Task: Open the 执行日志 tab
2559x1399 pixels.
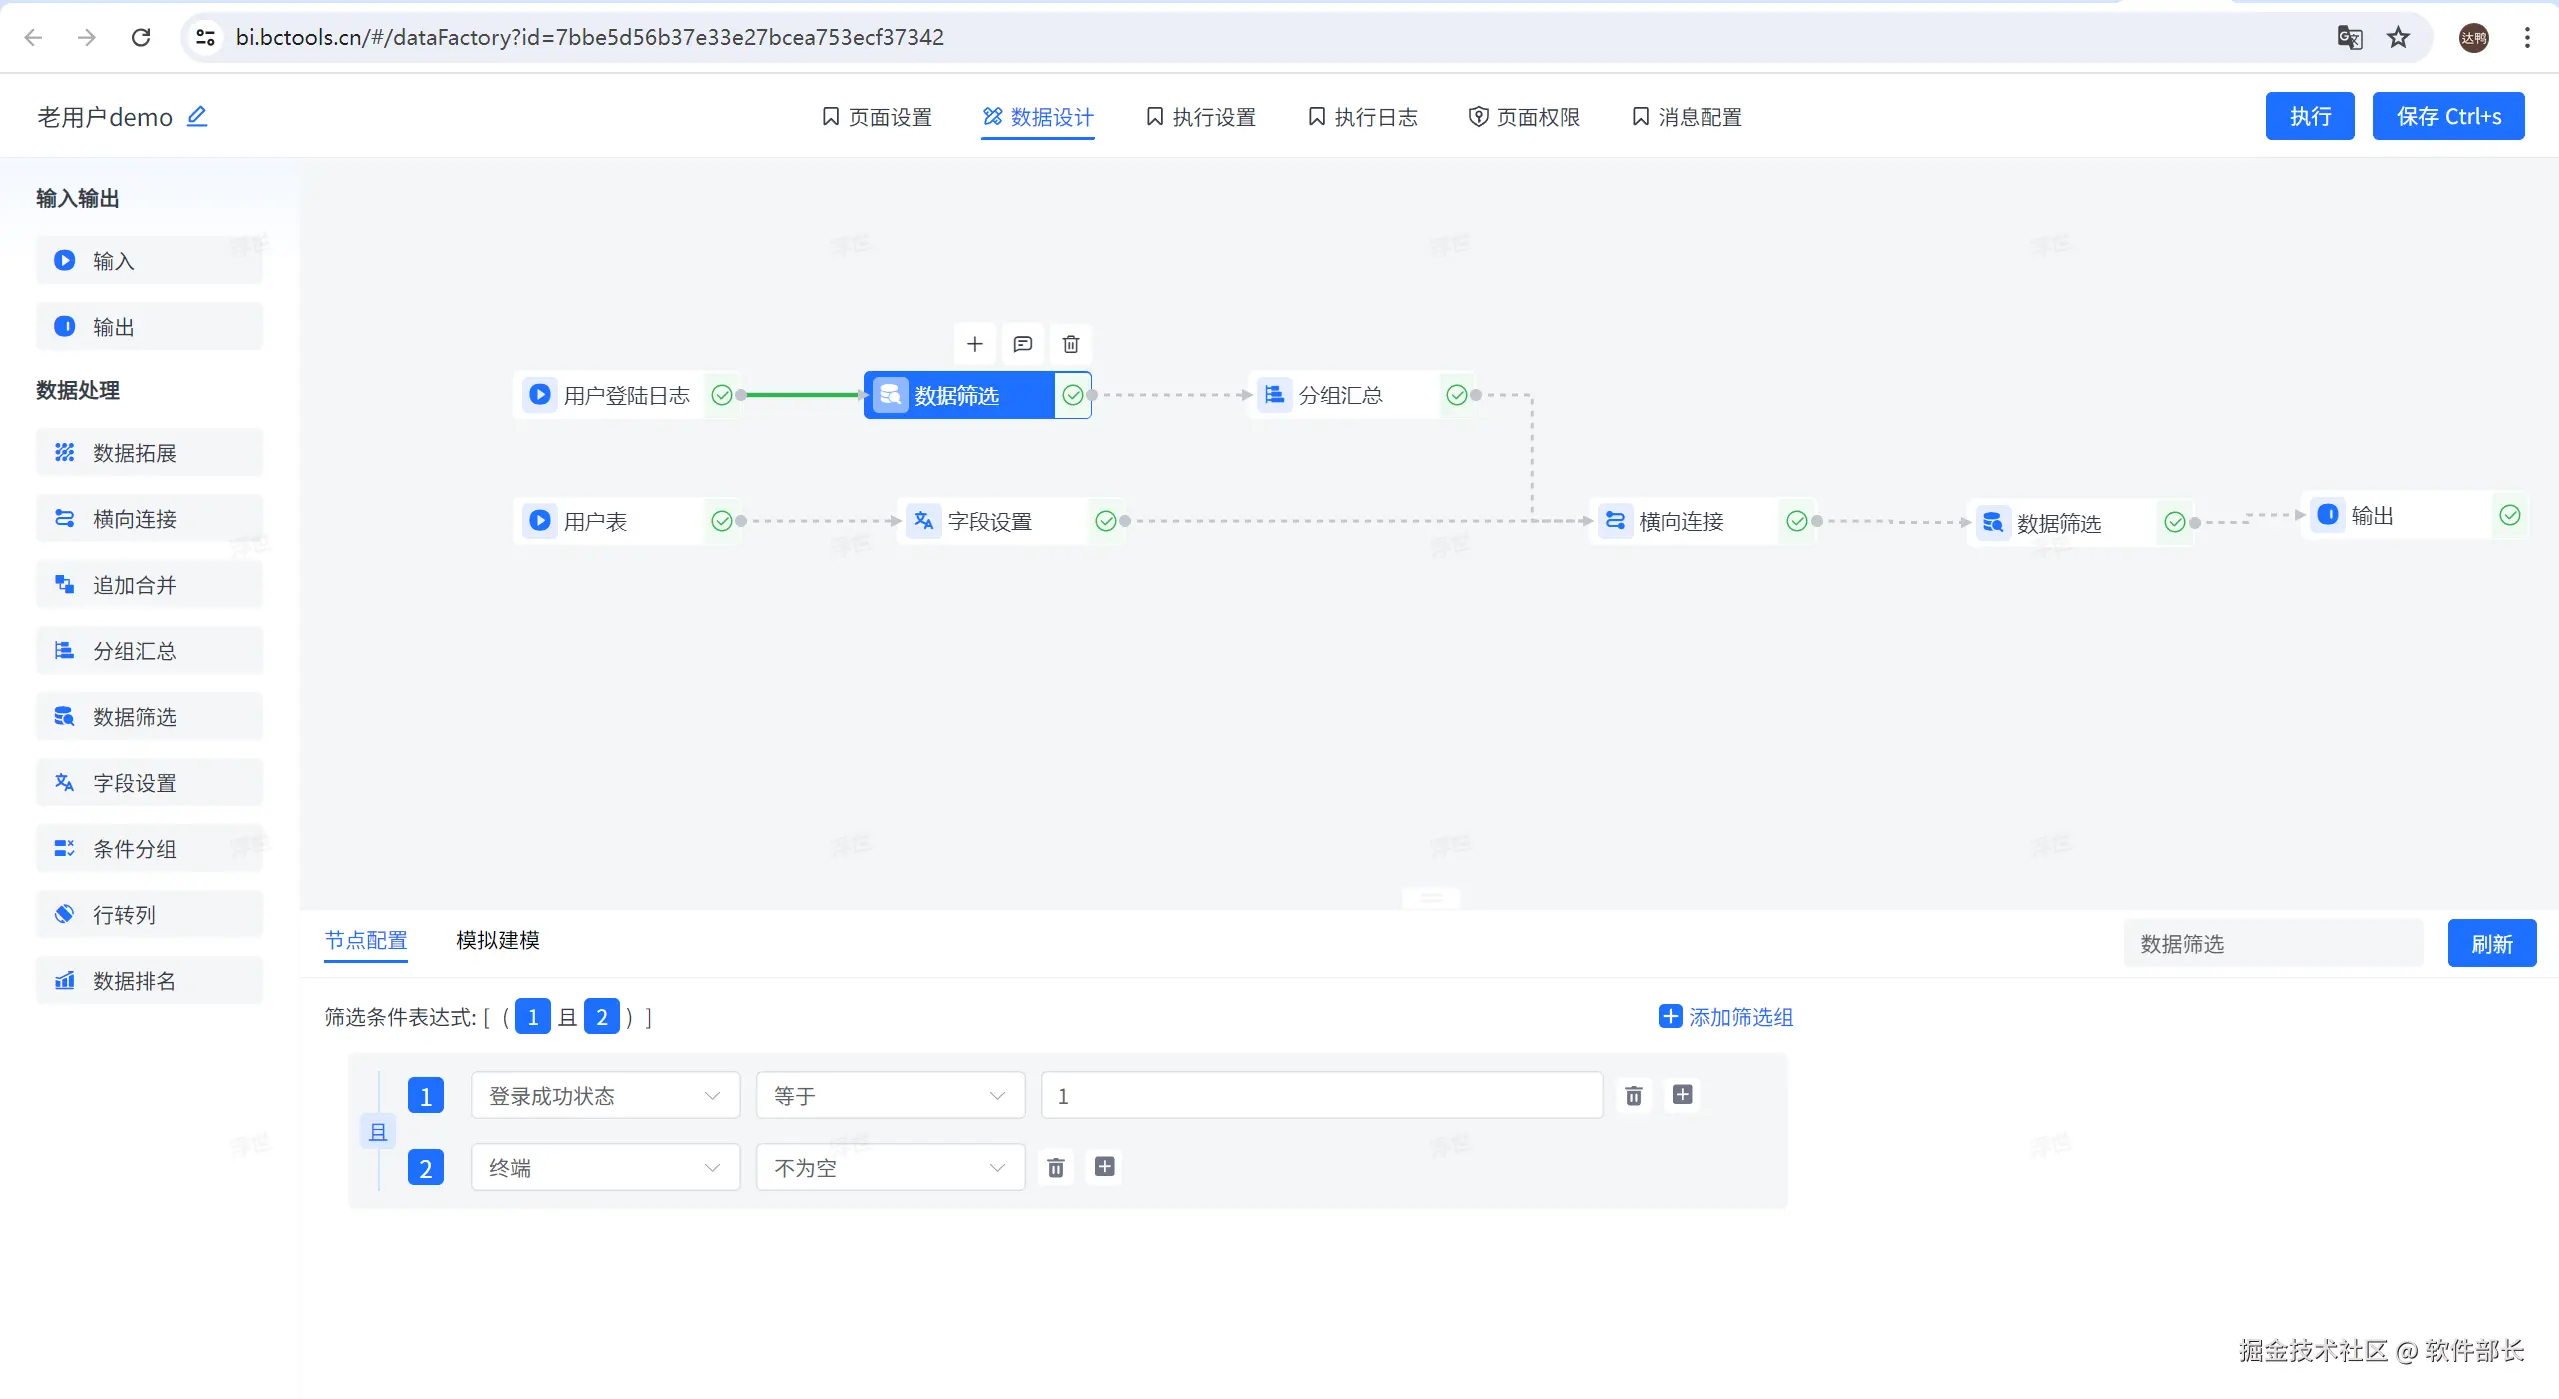Action: [x=1363, y=117]
